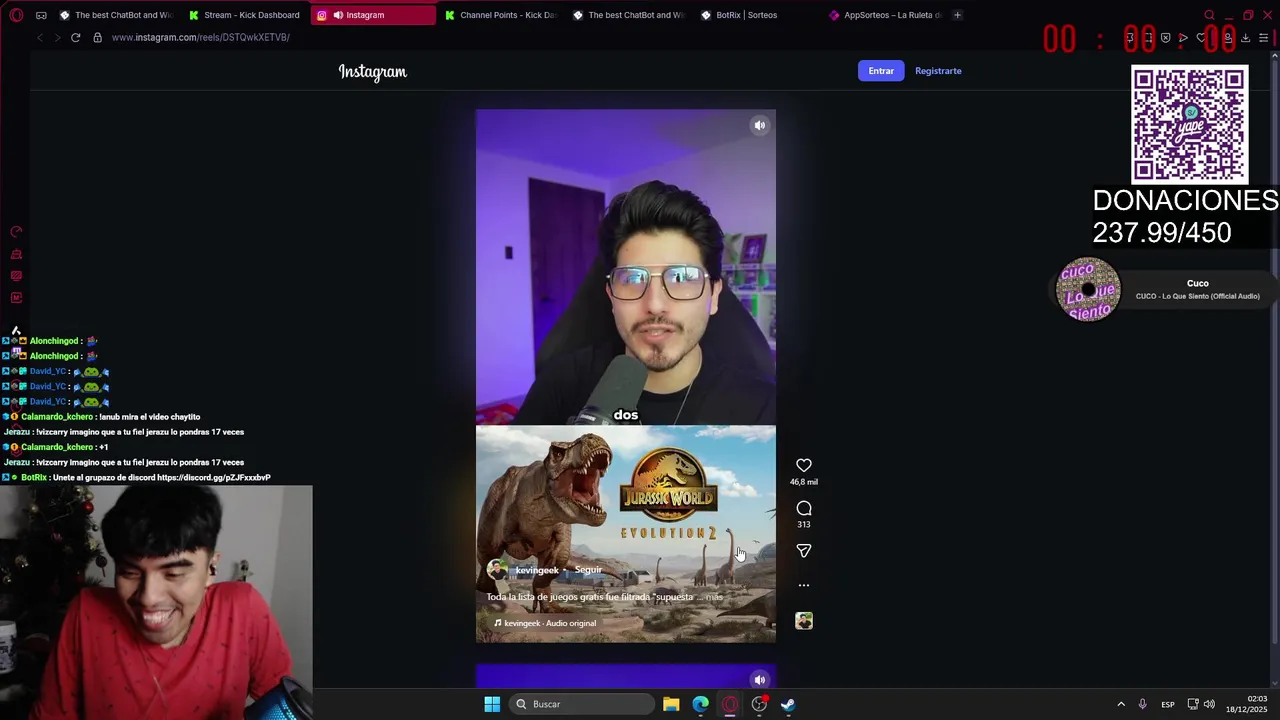1280x720 pixels.
Task: Open the briefcase sidebar icon
Action: (x=16, y=254)
